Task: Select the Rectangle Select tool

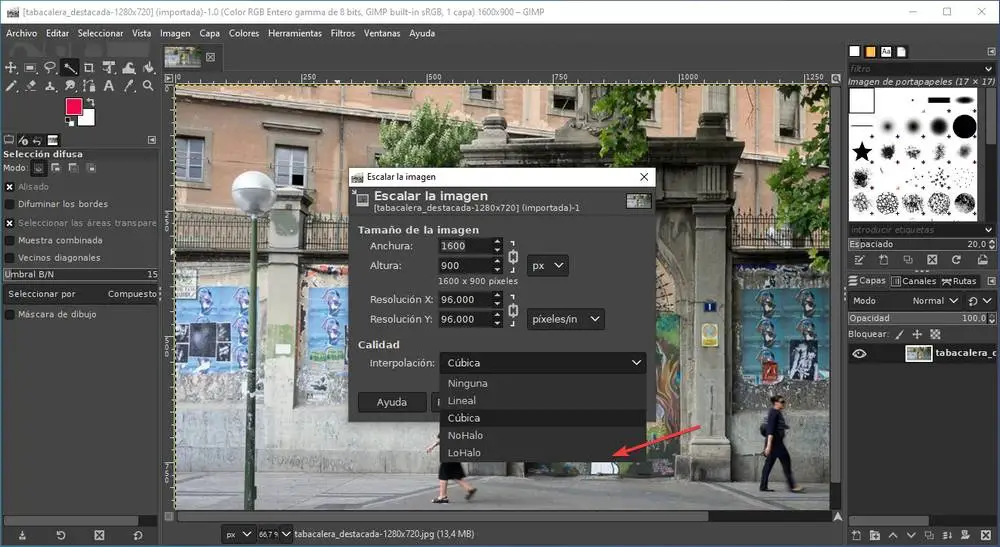Action: tap(30, 68)
